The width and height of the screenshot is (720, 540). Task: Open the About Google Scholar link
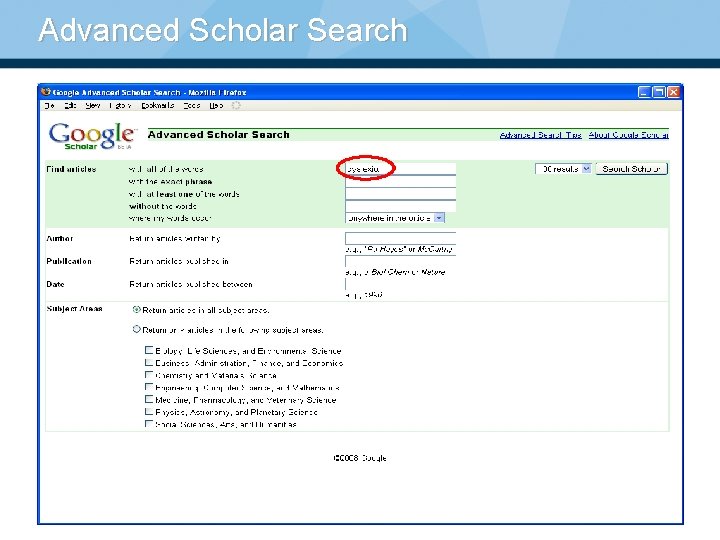coord(629,135)
